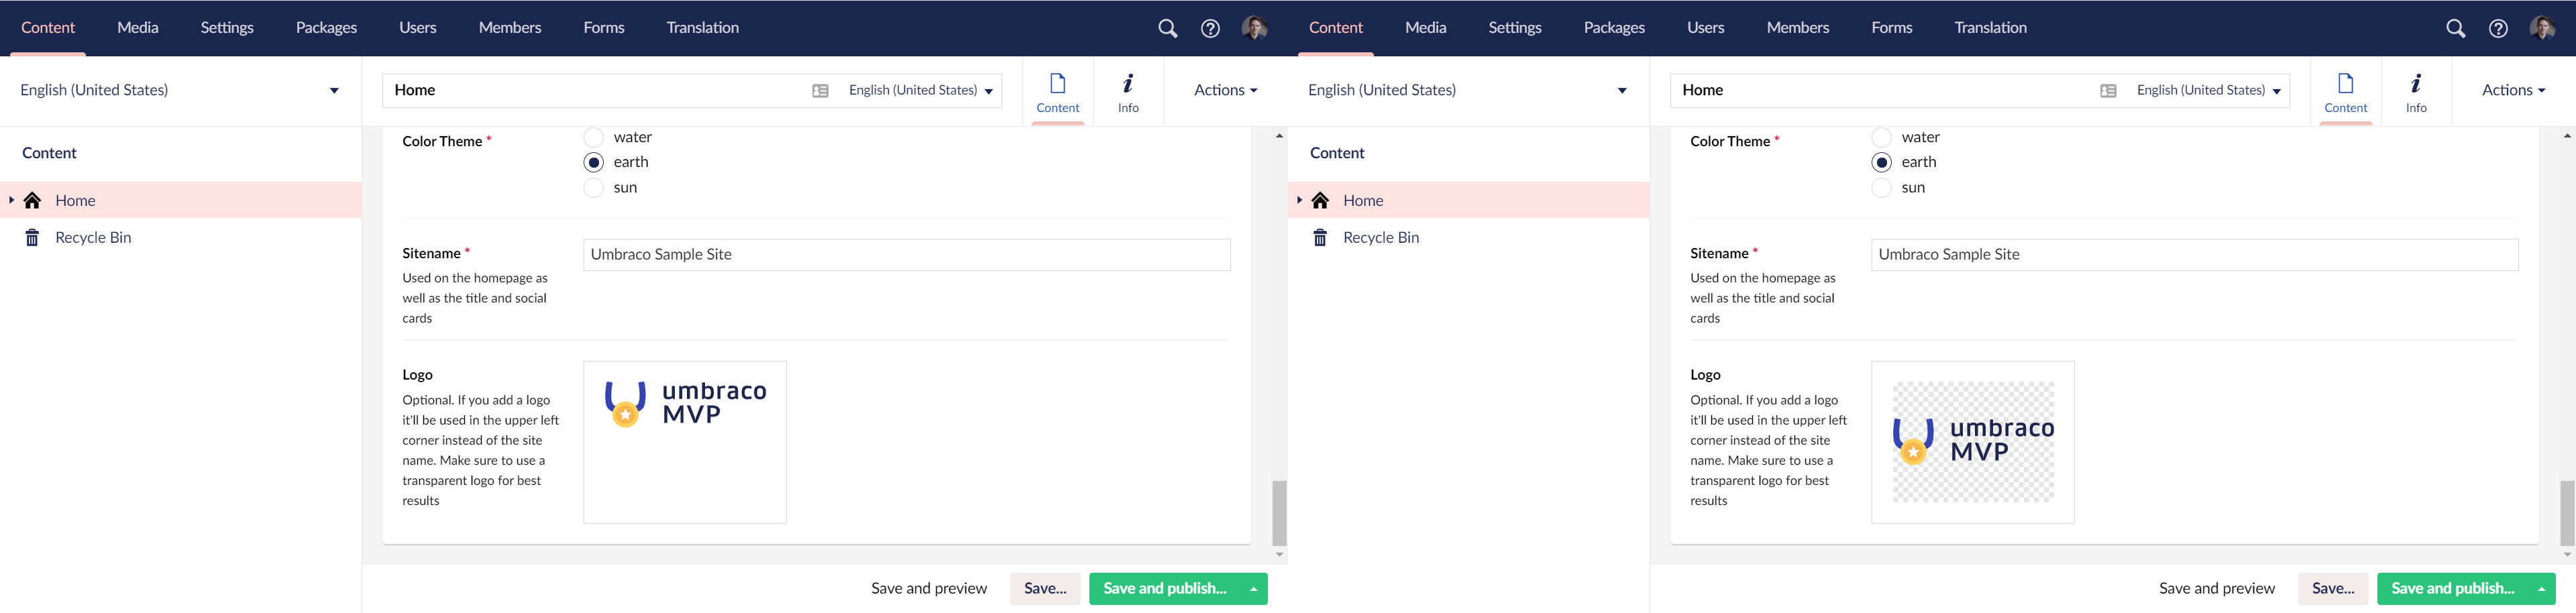Viewport: 2576px width, 613px height.
Task: Click Recycle Bin trash icon in left panel
Action: tap(32, 237)
